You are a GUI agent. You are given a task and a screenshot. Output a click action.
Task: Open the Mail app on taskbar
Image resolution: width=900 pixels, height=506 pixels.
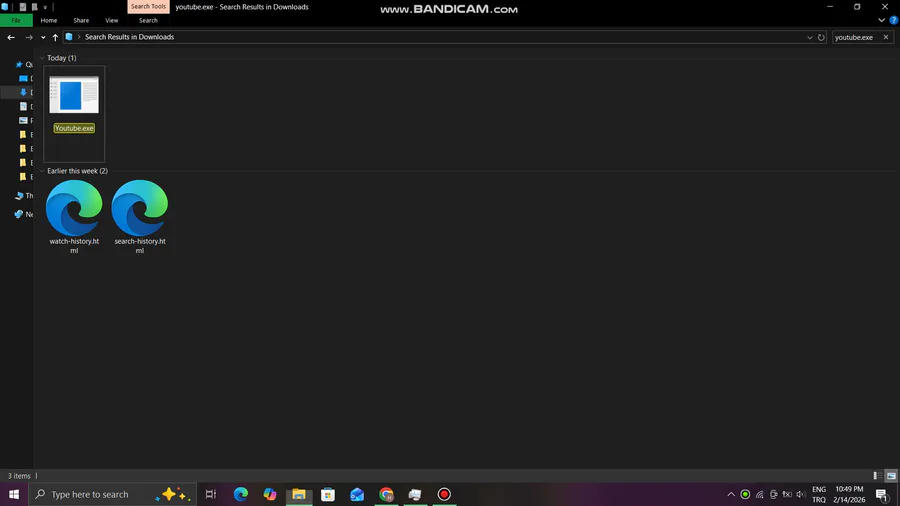tap(357, 494)
